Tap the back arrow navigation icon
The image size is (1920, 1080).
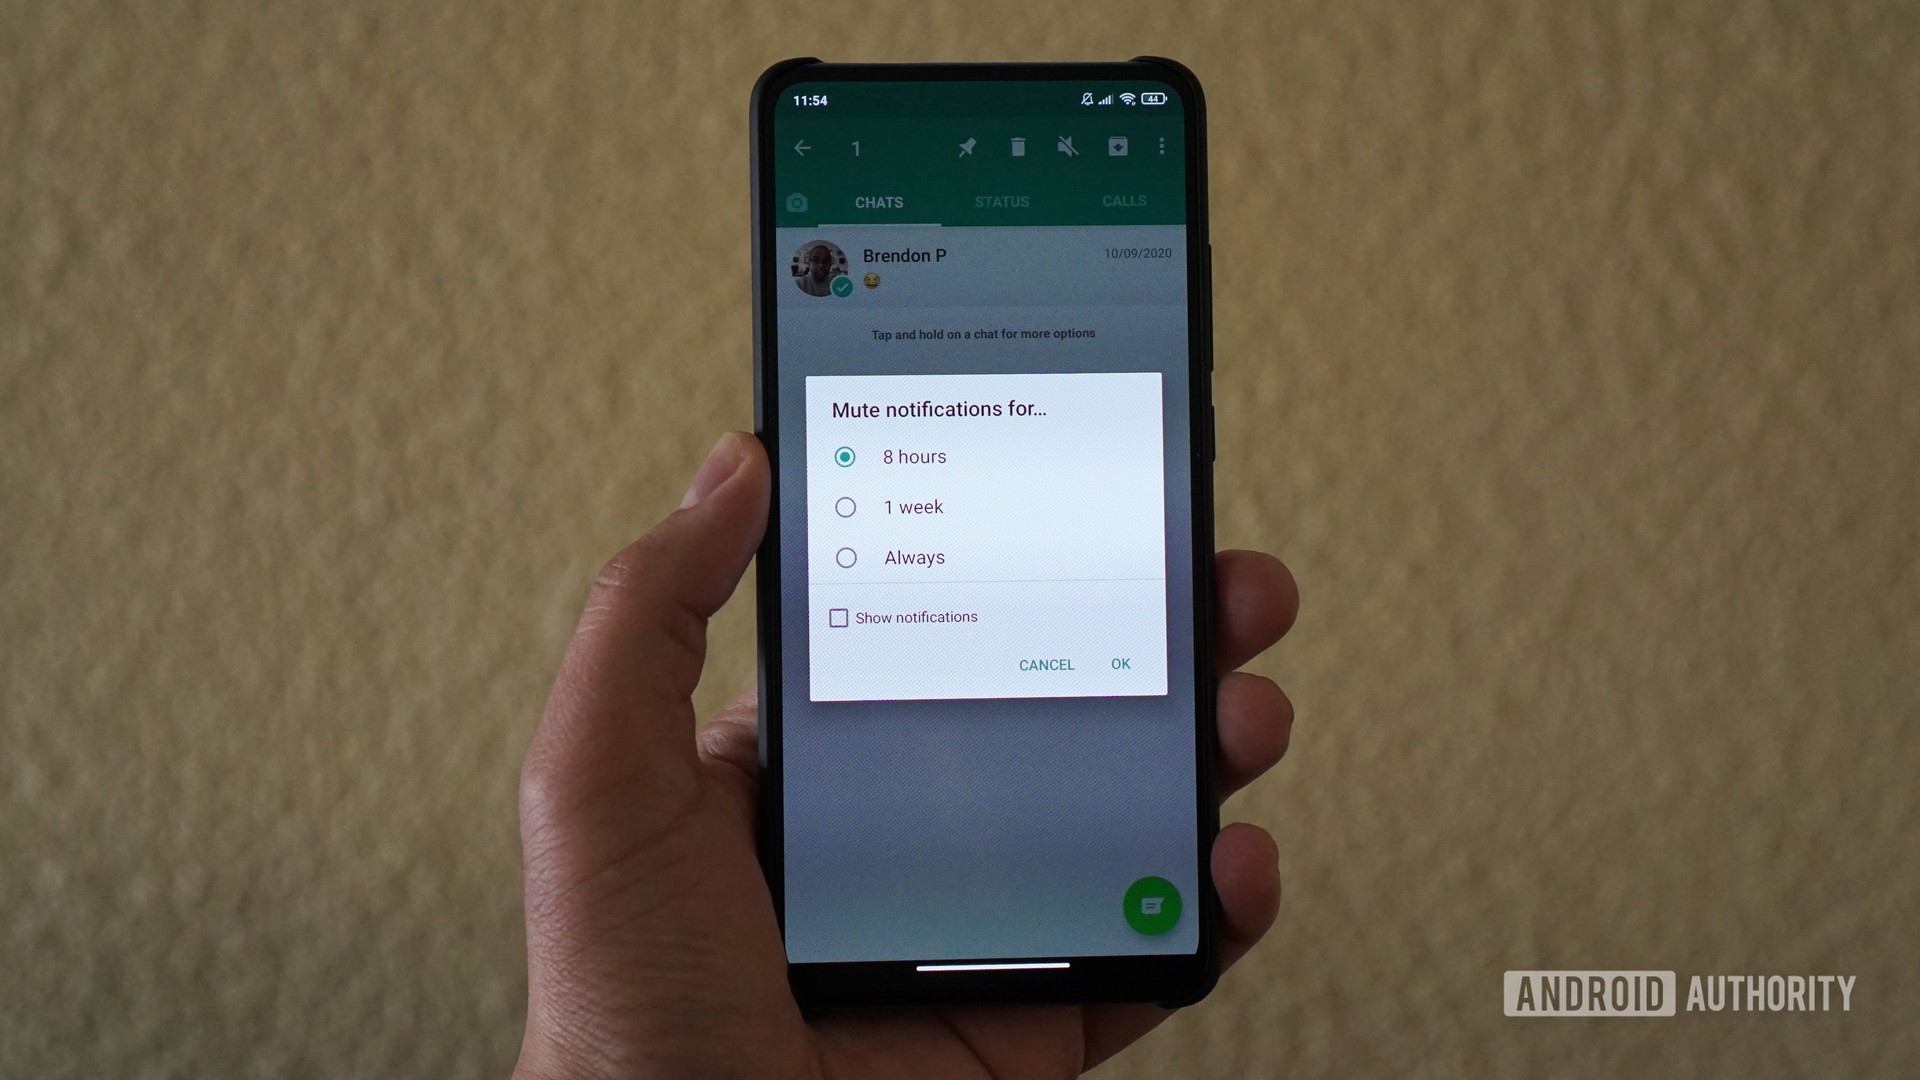click(x=804, y=146)
